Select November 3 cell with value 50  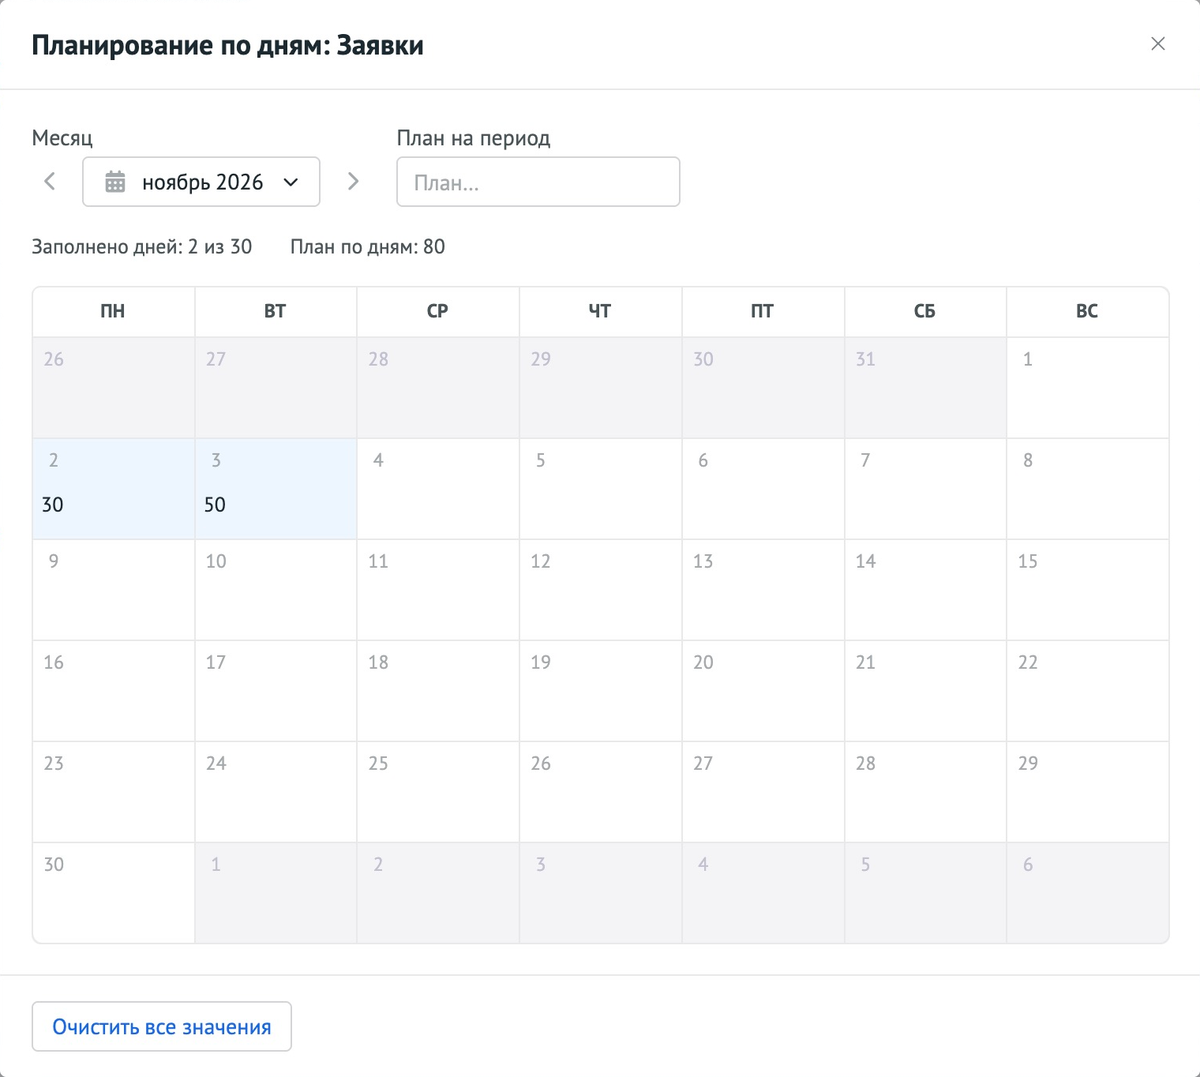[x=276, y=489]
